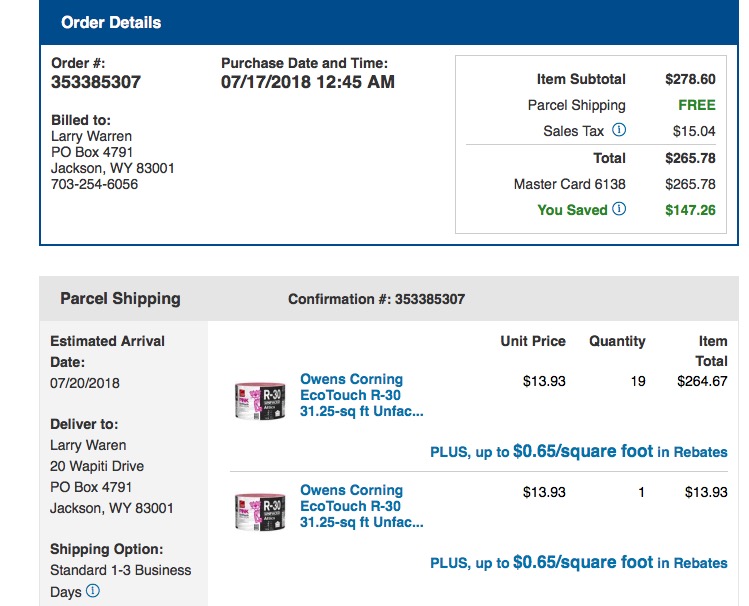The height and width of the screenshot is (606, 749).
Task: Open first Owens Corning EcoTouch R-30 link
Action: (x=362, y=395)
